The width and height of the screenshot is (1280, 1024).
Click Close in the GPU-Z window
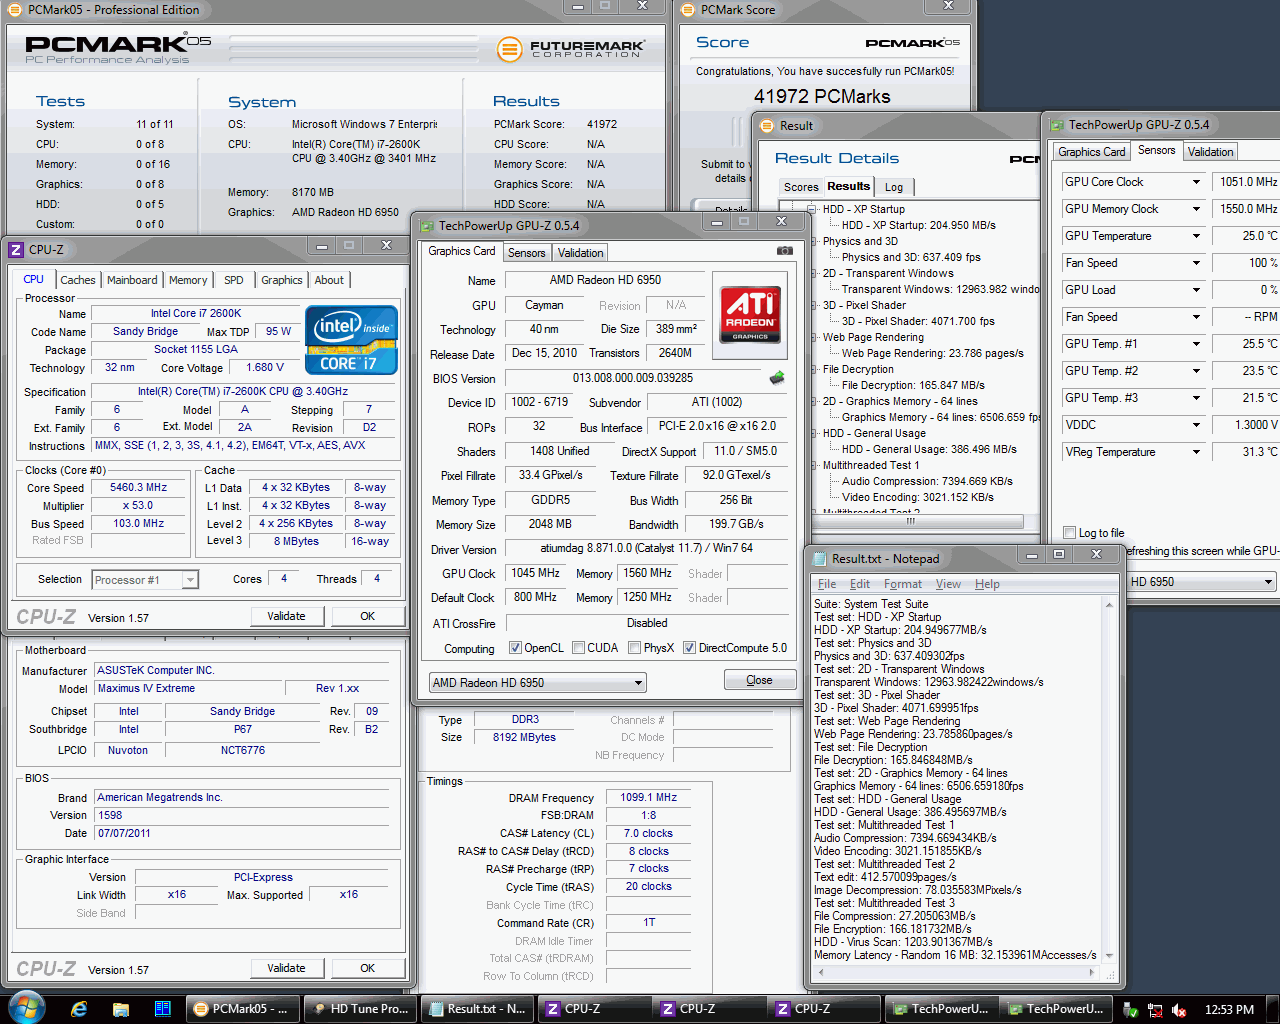(x=759, y=680)
